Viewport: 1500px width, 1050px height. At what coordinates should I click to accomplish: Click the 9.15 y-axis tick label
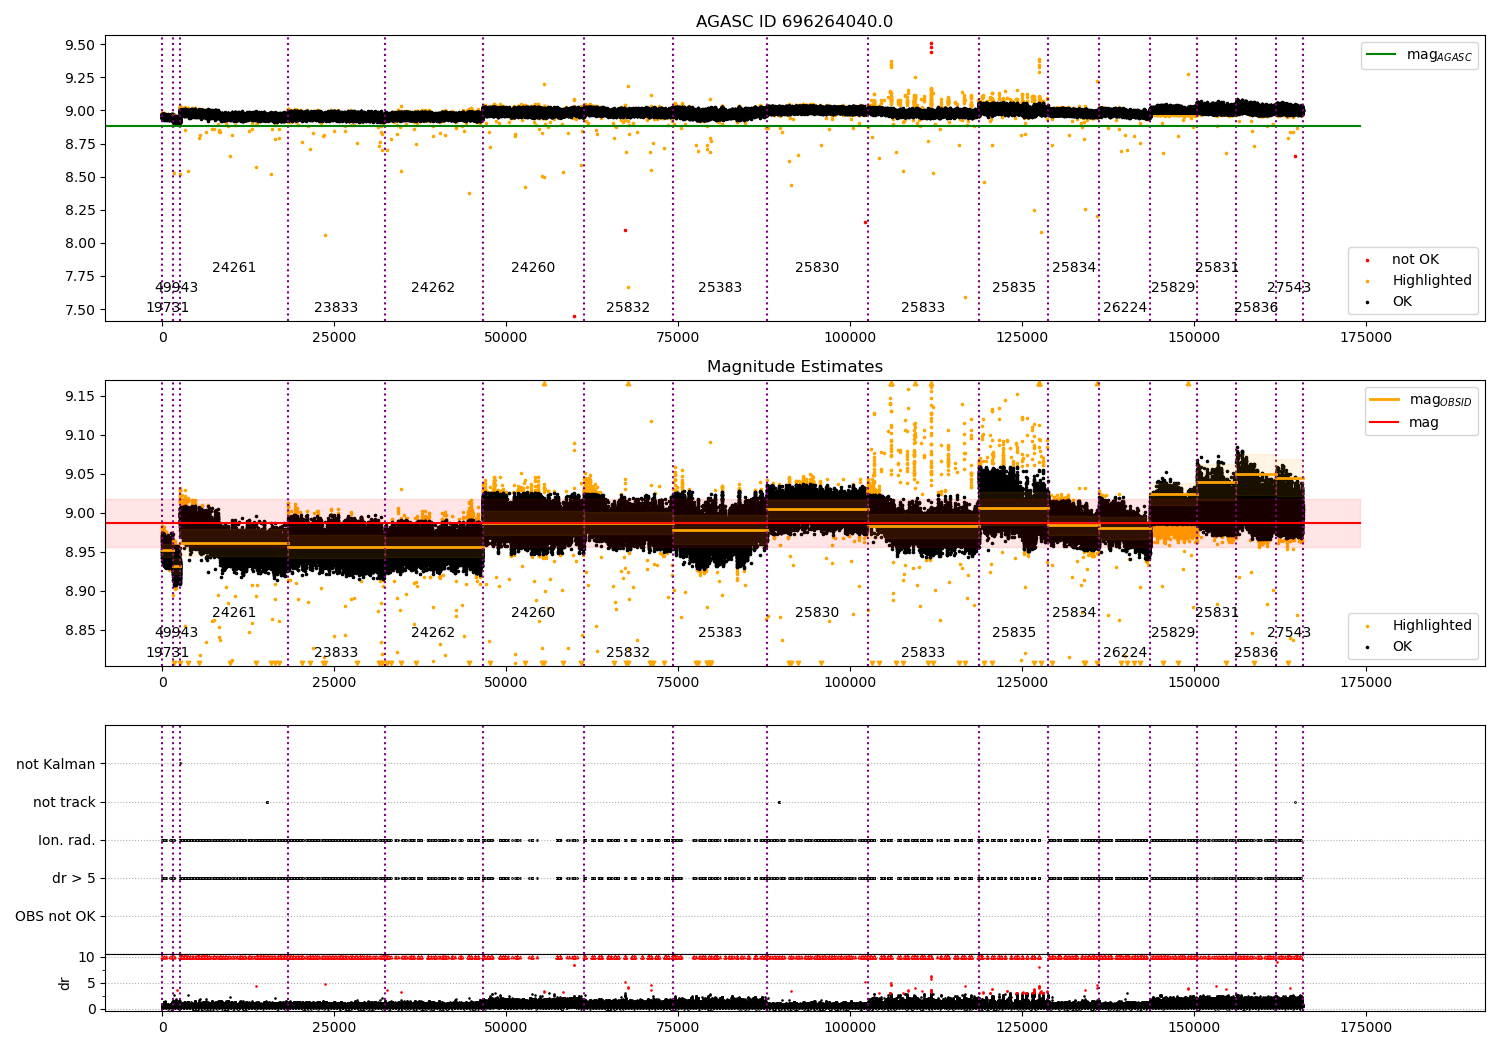[x=80, y=396]
